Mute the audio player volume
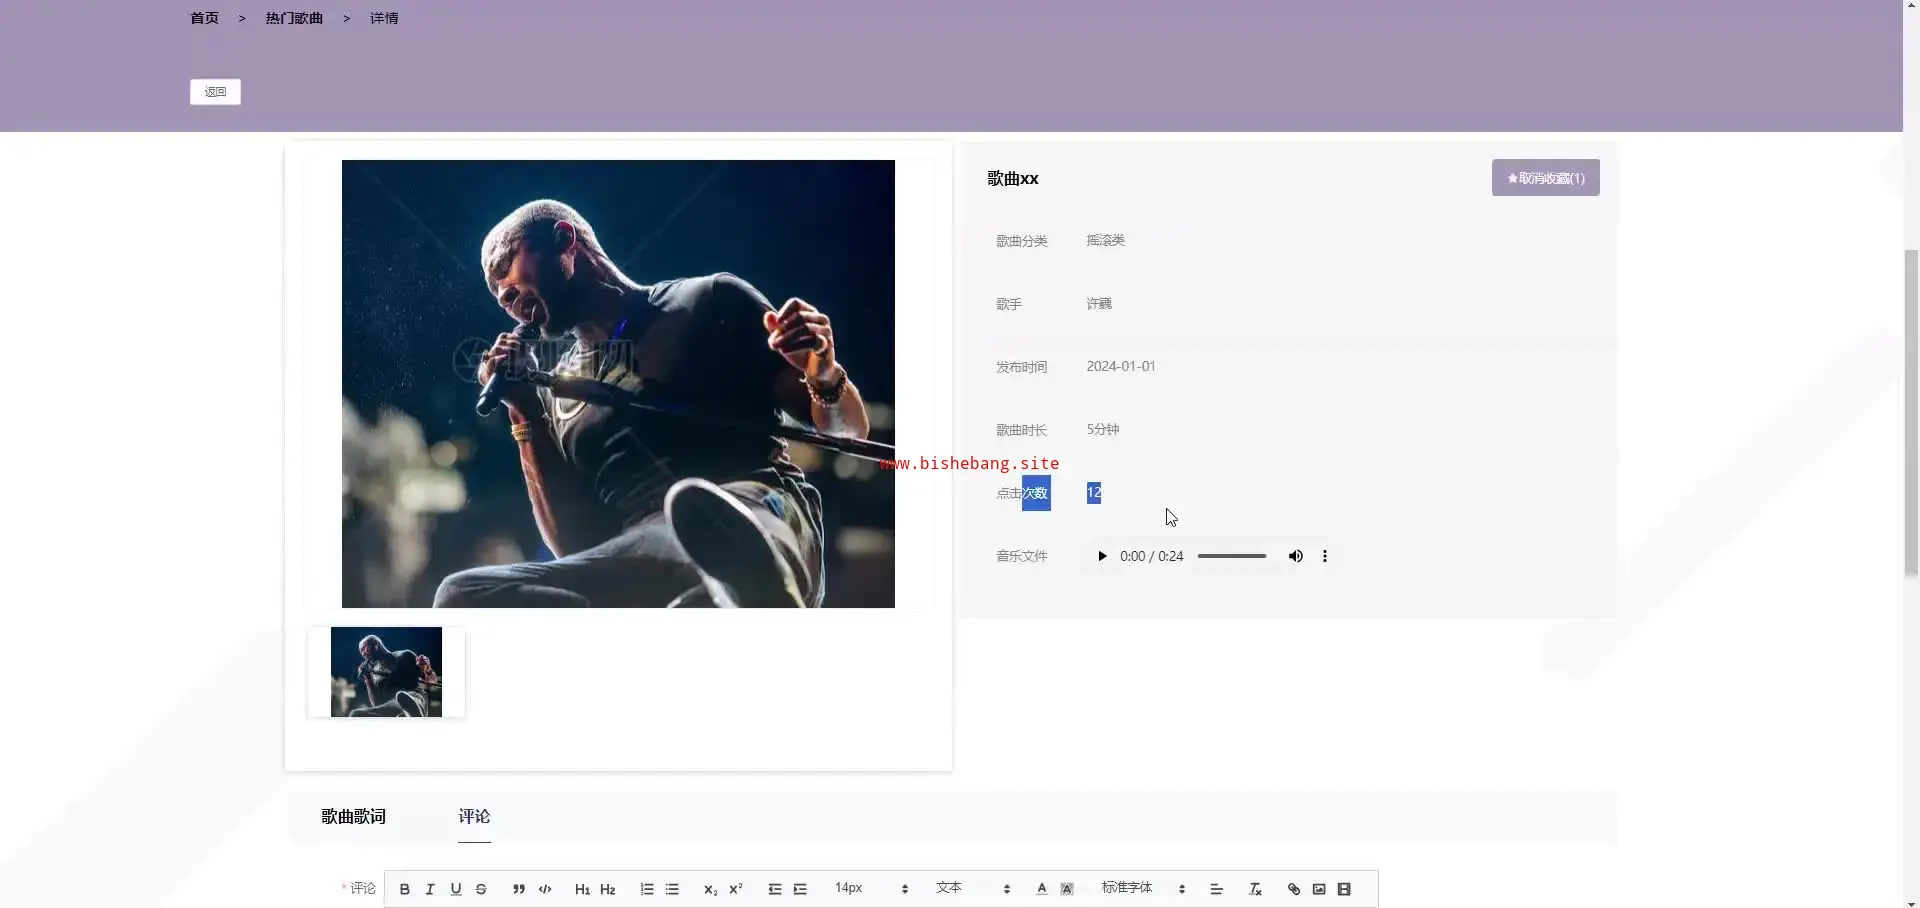Image resolution: width=1920 pixels, height=908 pixels. point(1295,556)
